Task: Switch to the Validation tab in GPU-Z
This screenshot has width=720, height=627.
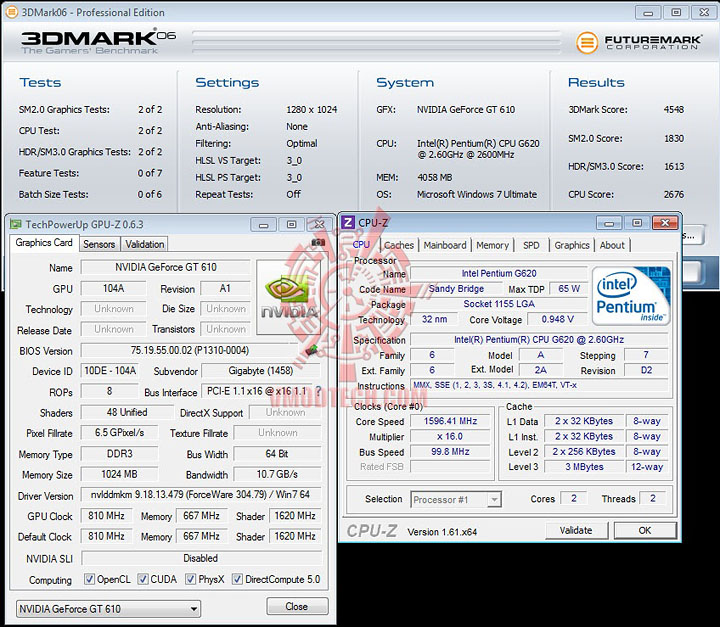Action: pos(145,244)
